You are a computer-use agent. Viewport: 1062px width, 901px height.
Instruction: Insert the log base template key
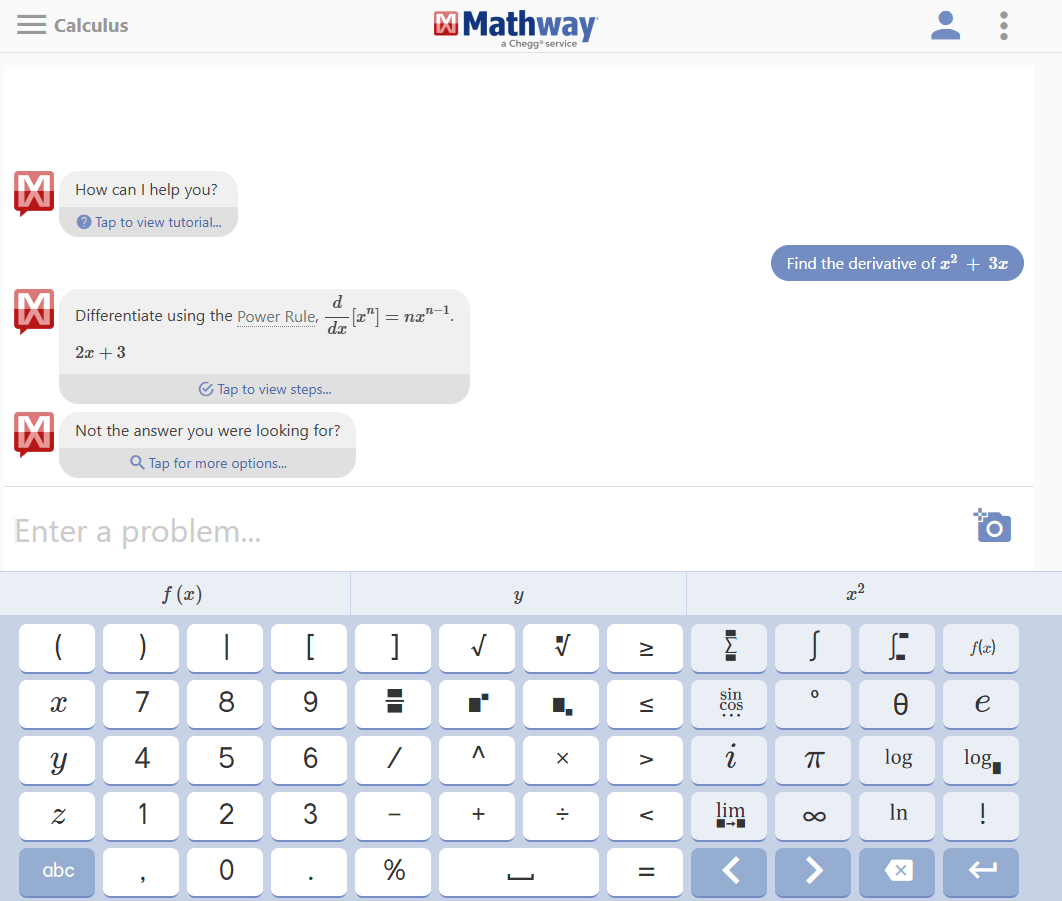point(981,759)
